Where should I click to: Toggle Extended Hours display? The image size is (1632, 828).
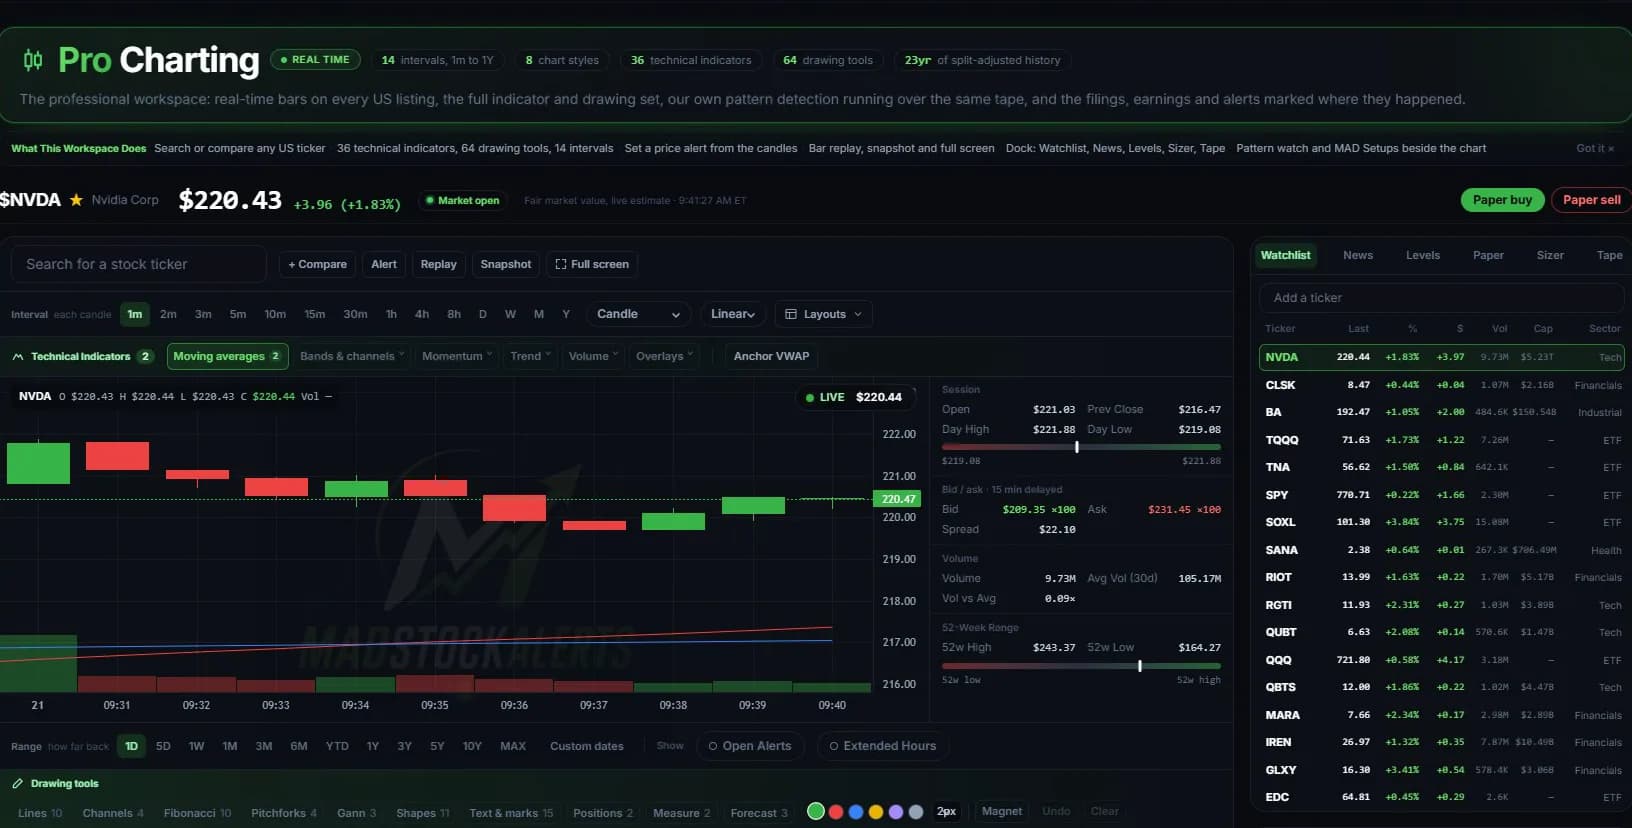tap(883, 746)
